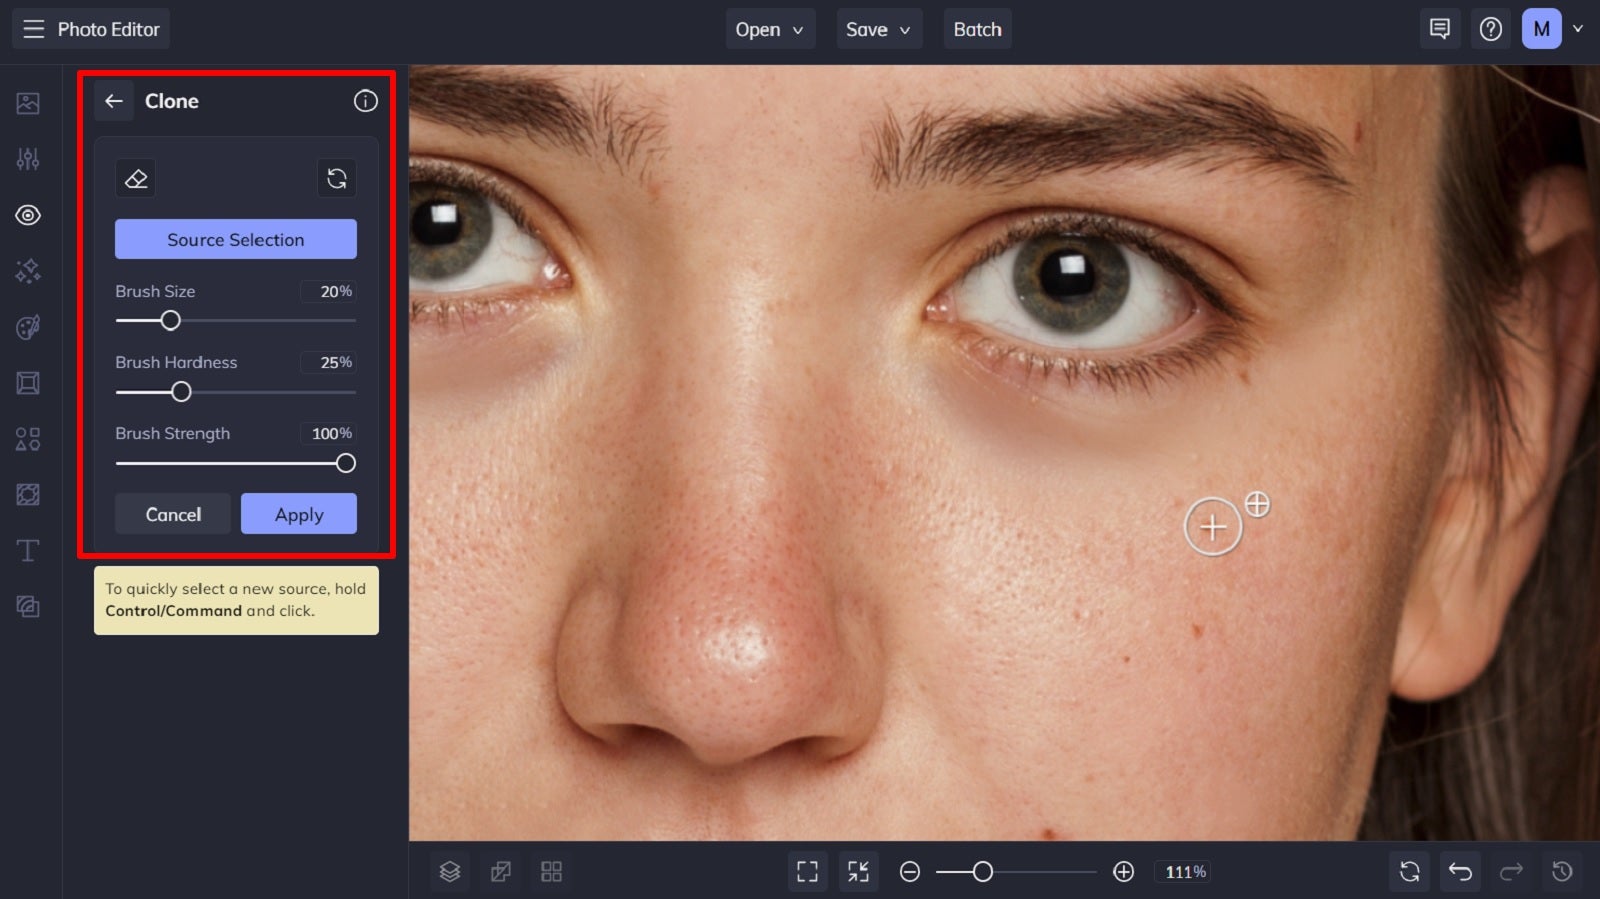Click the Apply button
This screenshot has width=1600, height=899.
299,514
